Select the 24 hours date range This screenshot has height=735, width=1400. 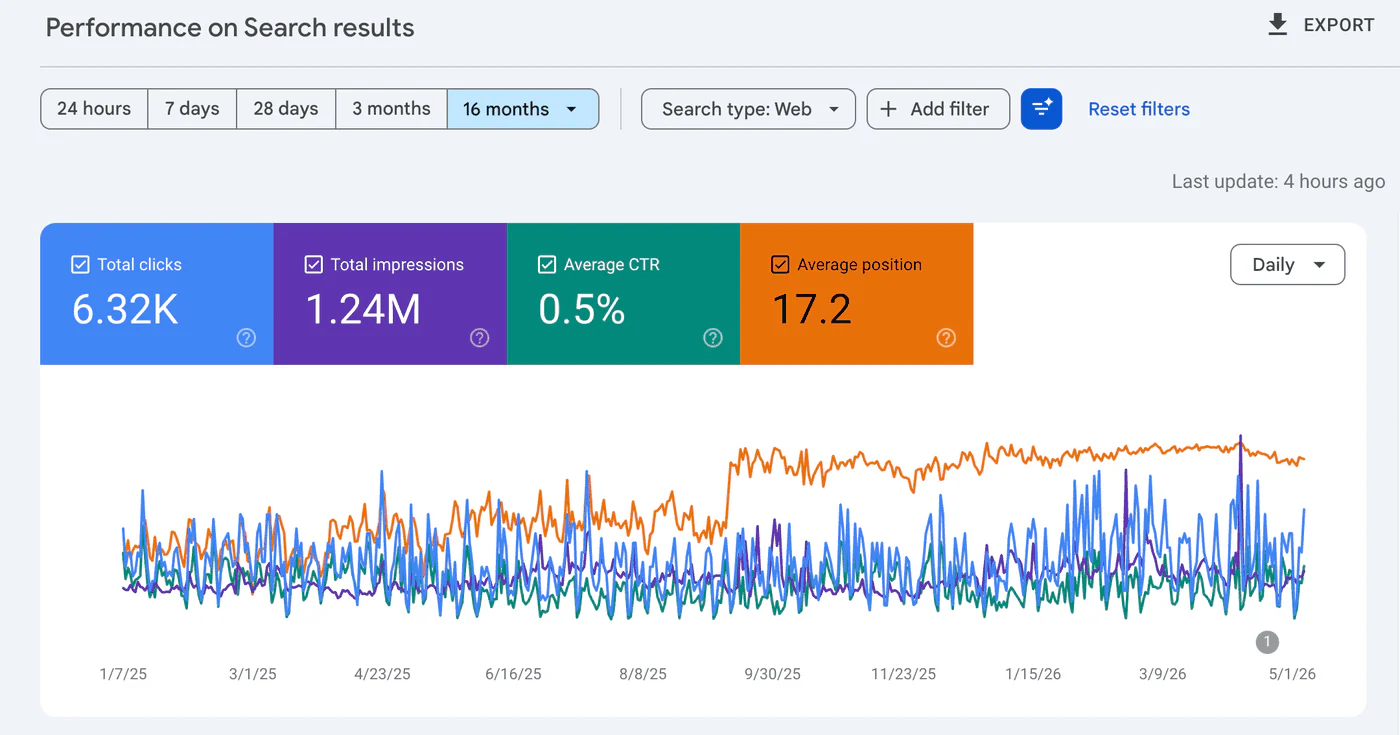coord(94,109)
